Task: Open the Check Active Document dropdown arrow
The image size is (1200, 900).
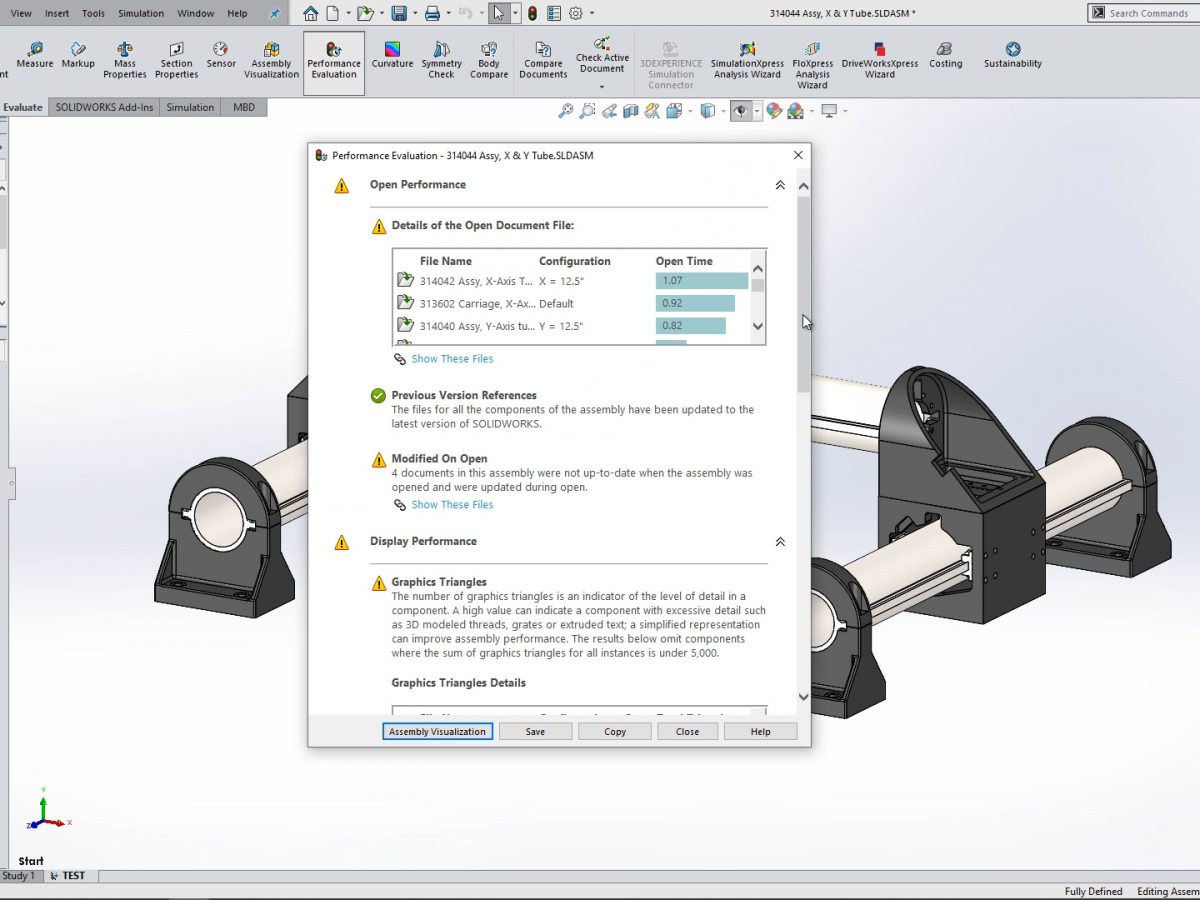Action: [x=602, y=87]
